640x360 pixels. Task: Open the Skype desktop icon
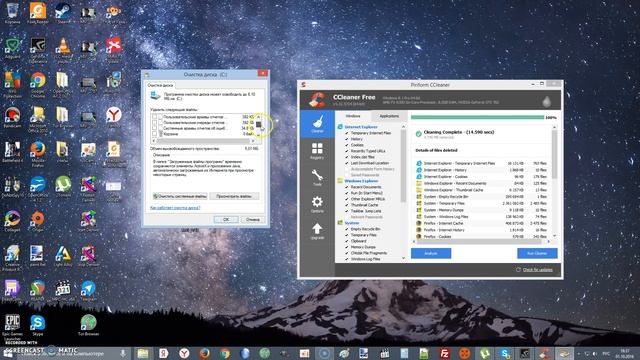[x=38, y=325]
